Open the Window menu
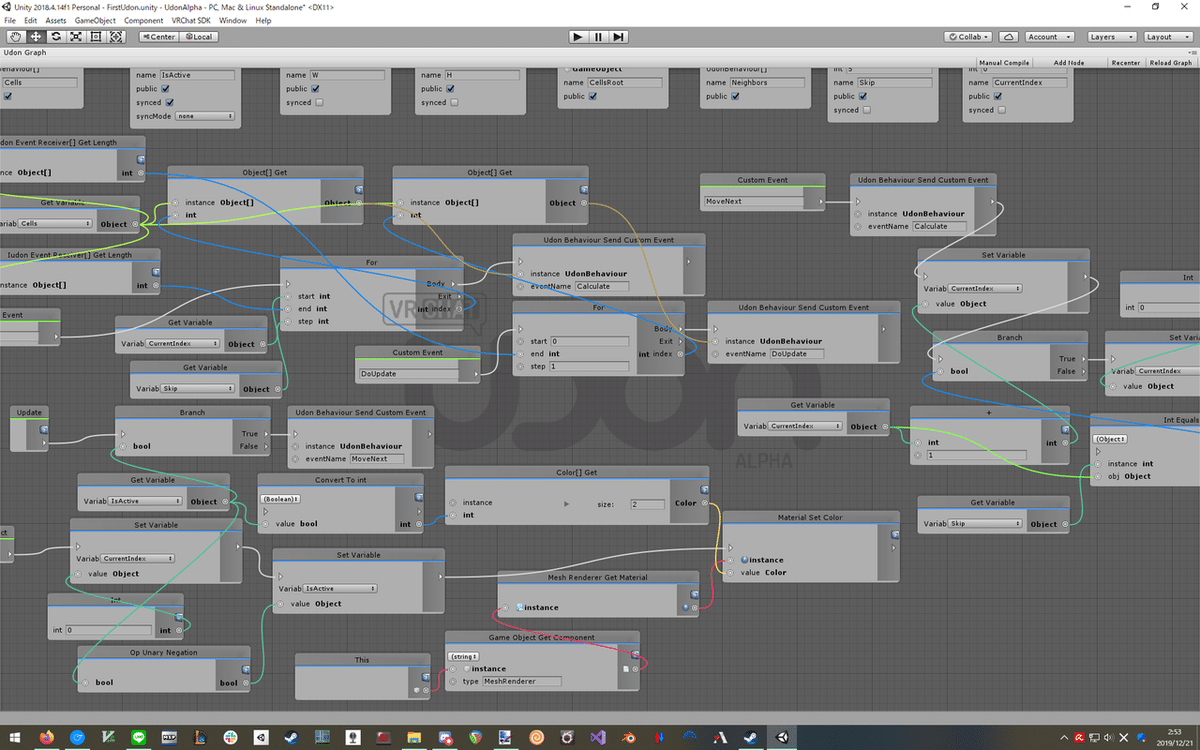Viewport: 1200px width, 750px height. click(233, 20)
